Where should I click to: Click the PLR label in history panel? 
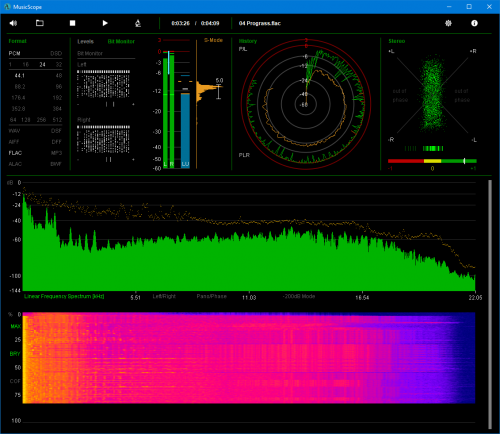pos(244,155)
